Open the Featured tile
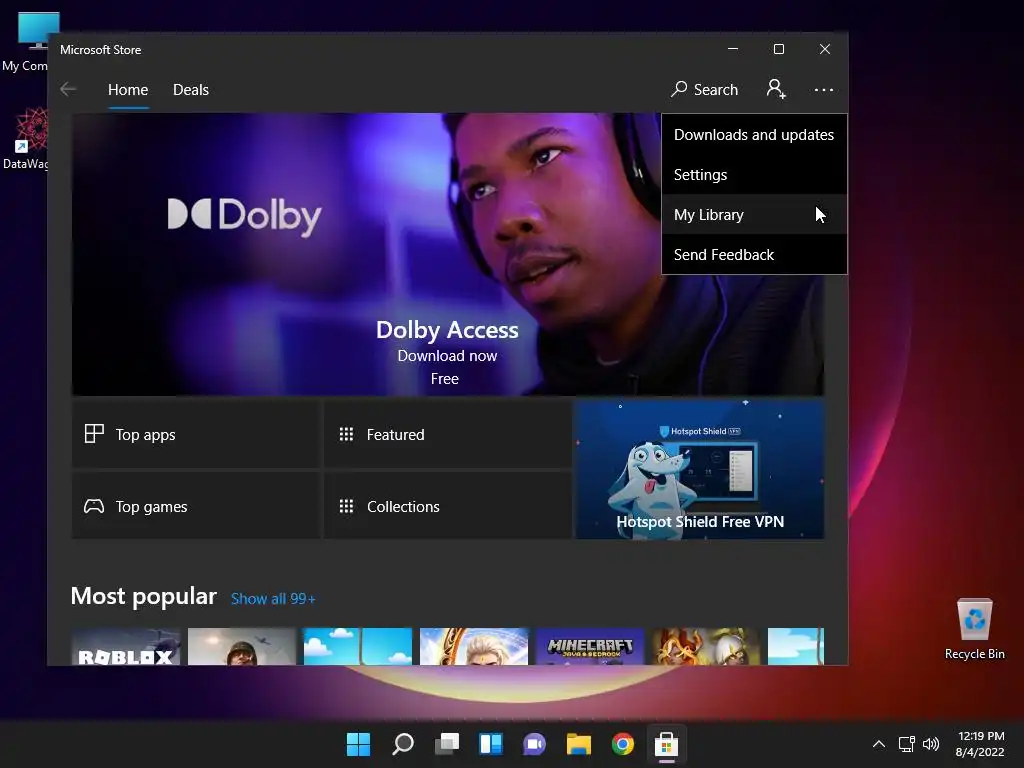 tap(447, 434)
